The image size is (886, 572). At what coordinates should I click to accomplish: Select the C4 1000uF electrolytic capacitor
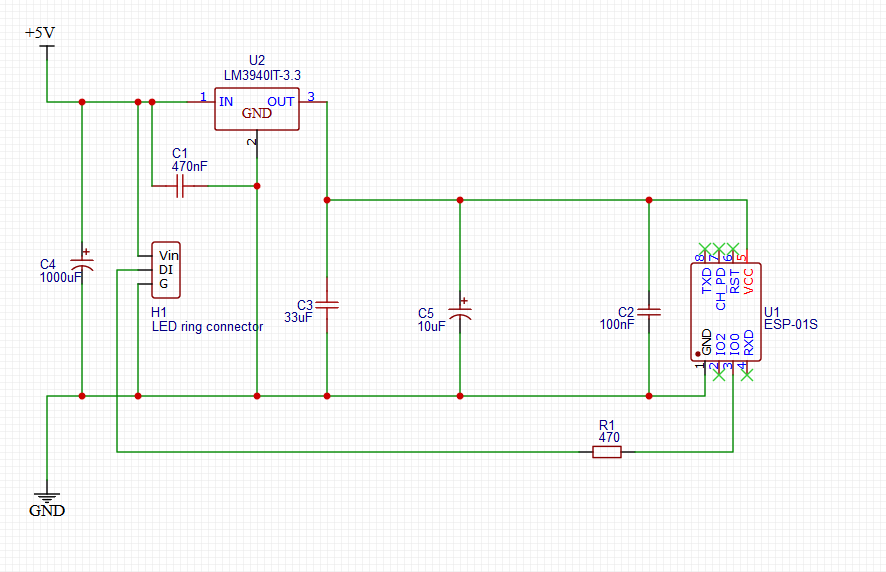click(x=82, y=265)
